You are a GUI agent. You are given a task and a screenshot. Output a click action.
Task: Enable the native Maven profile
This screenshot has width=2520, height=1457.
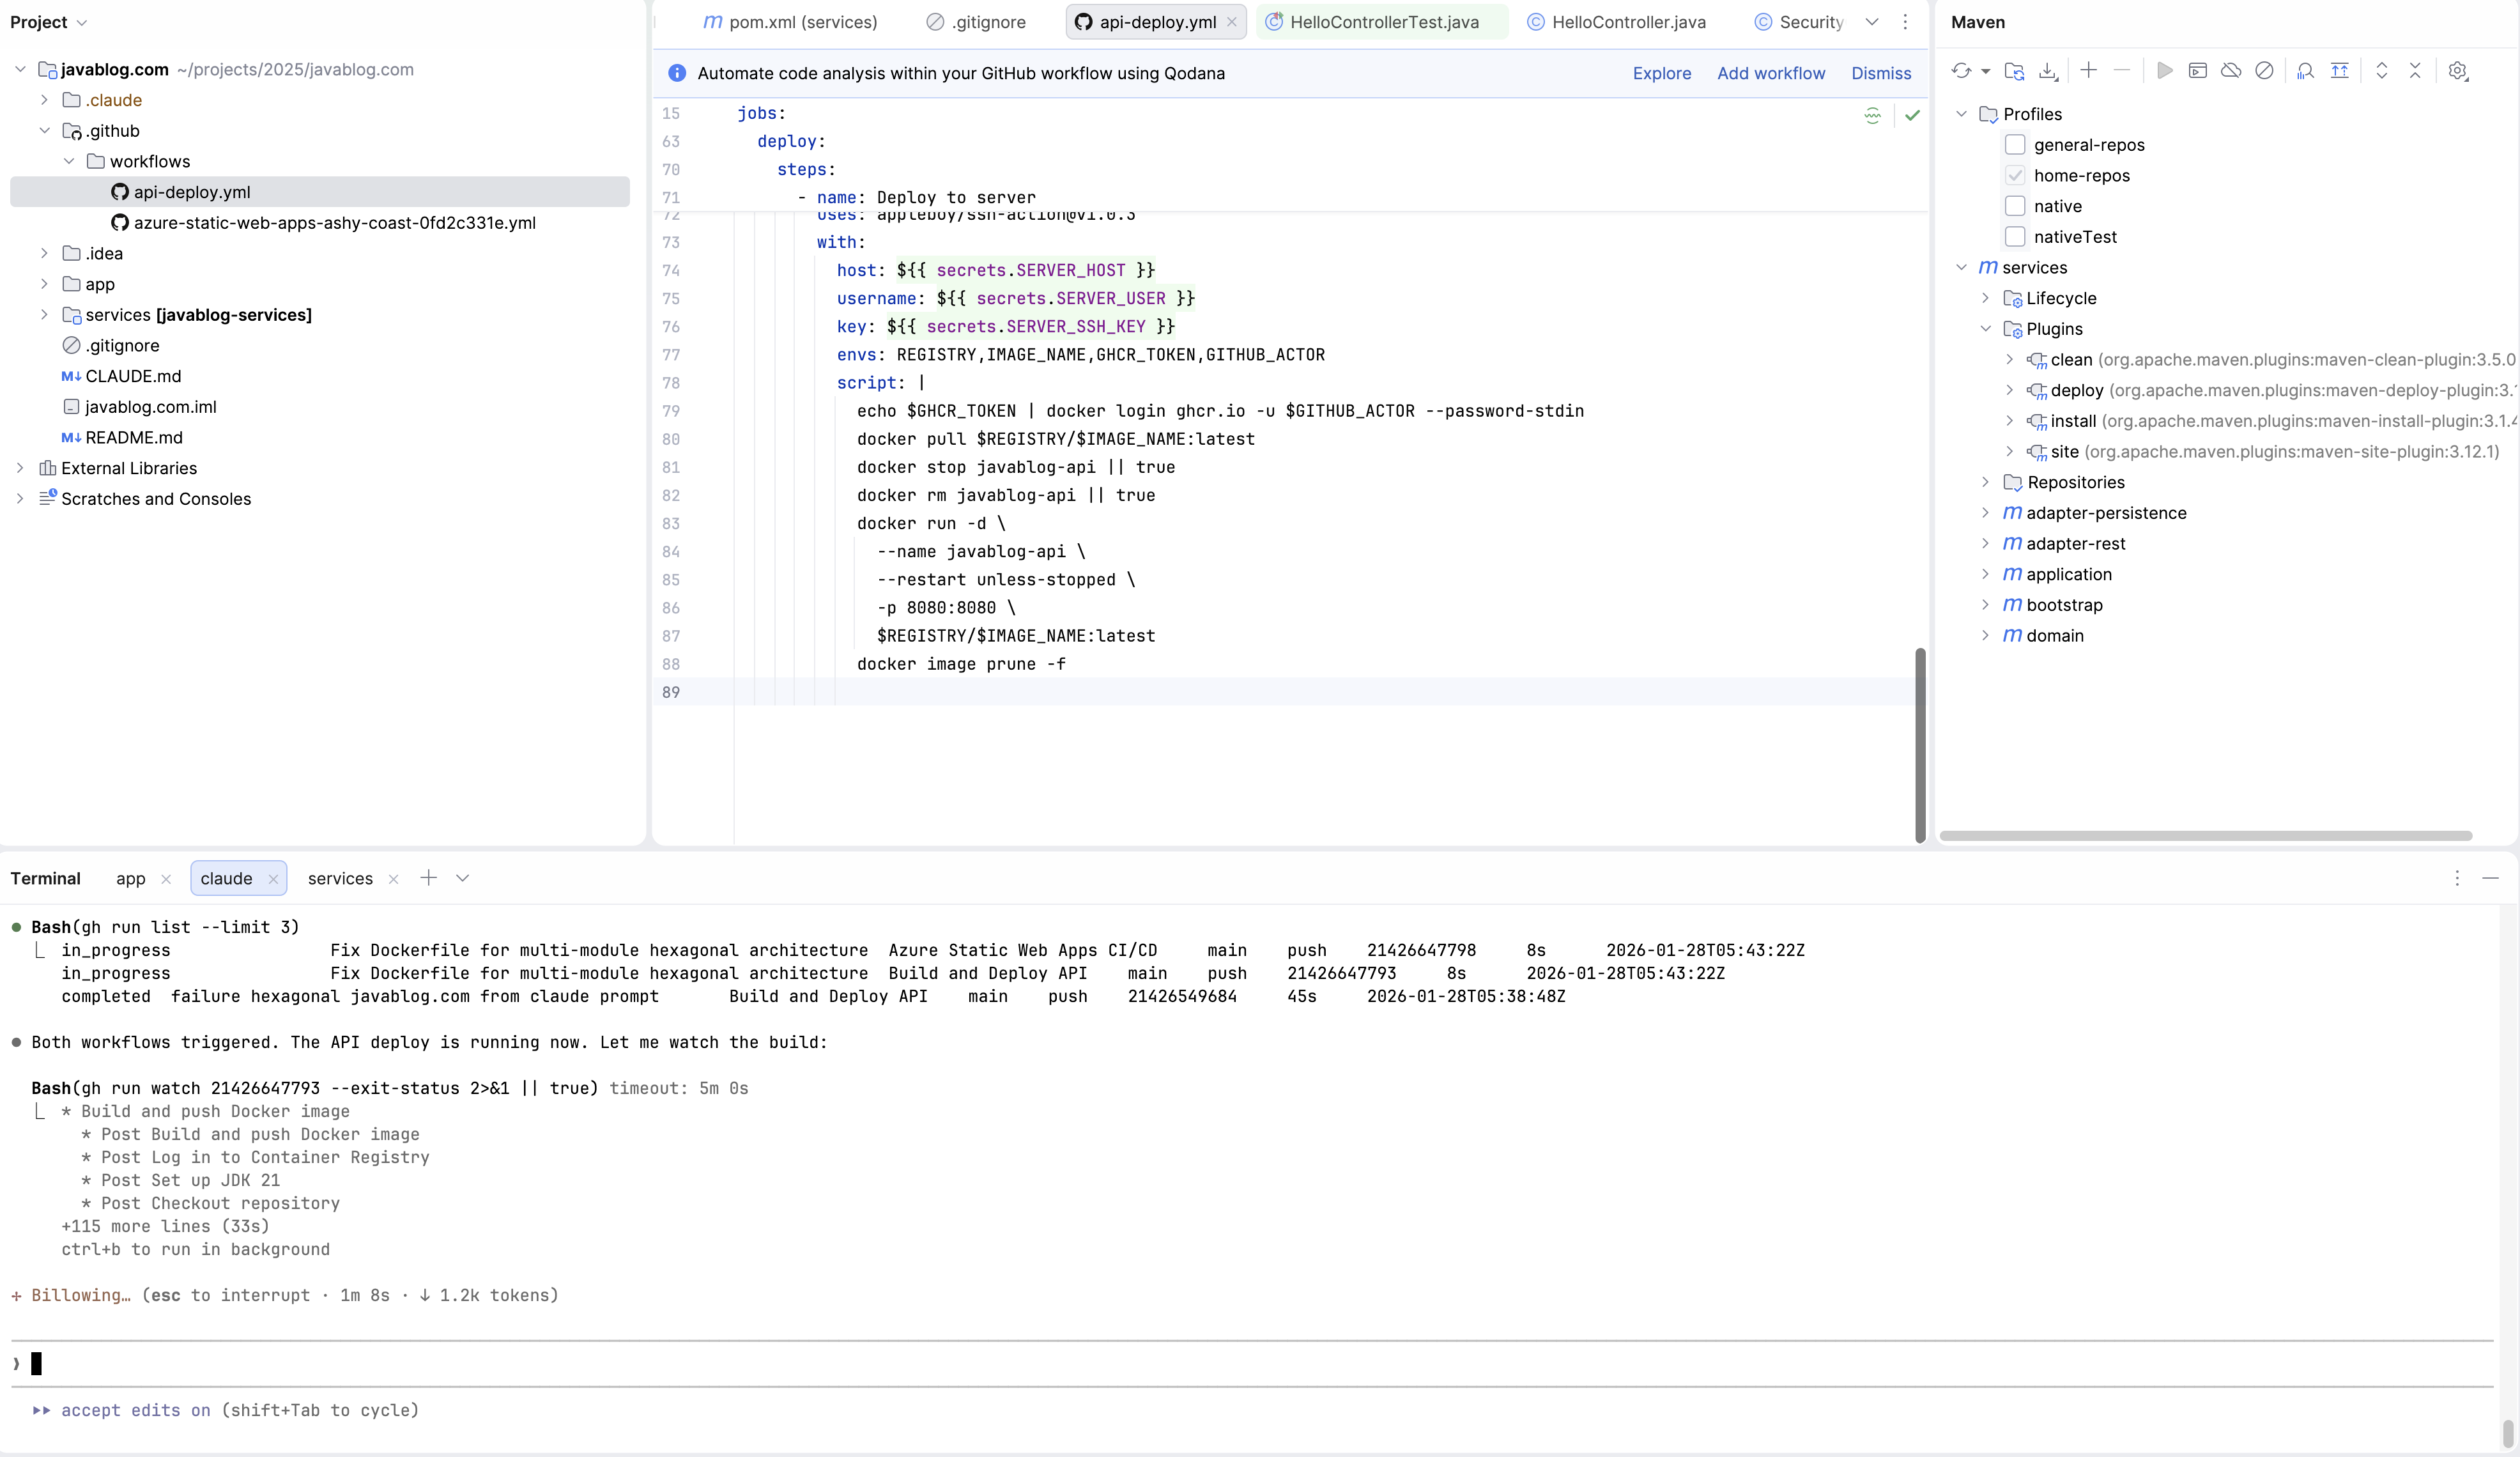pos(2016,206)
